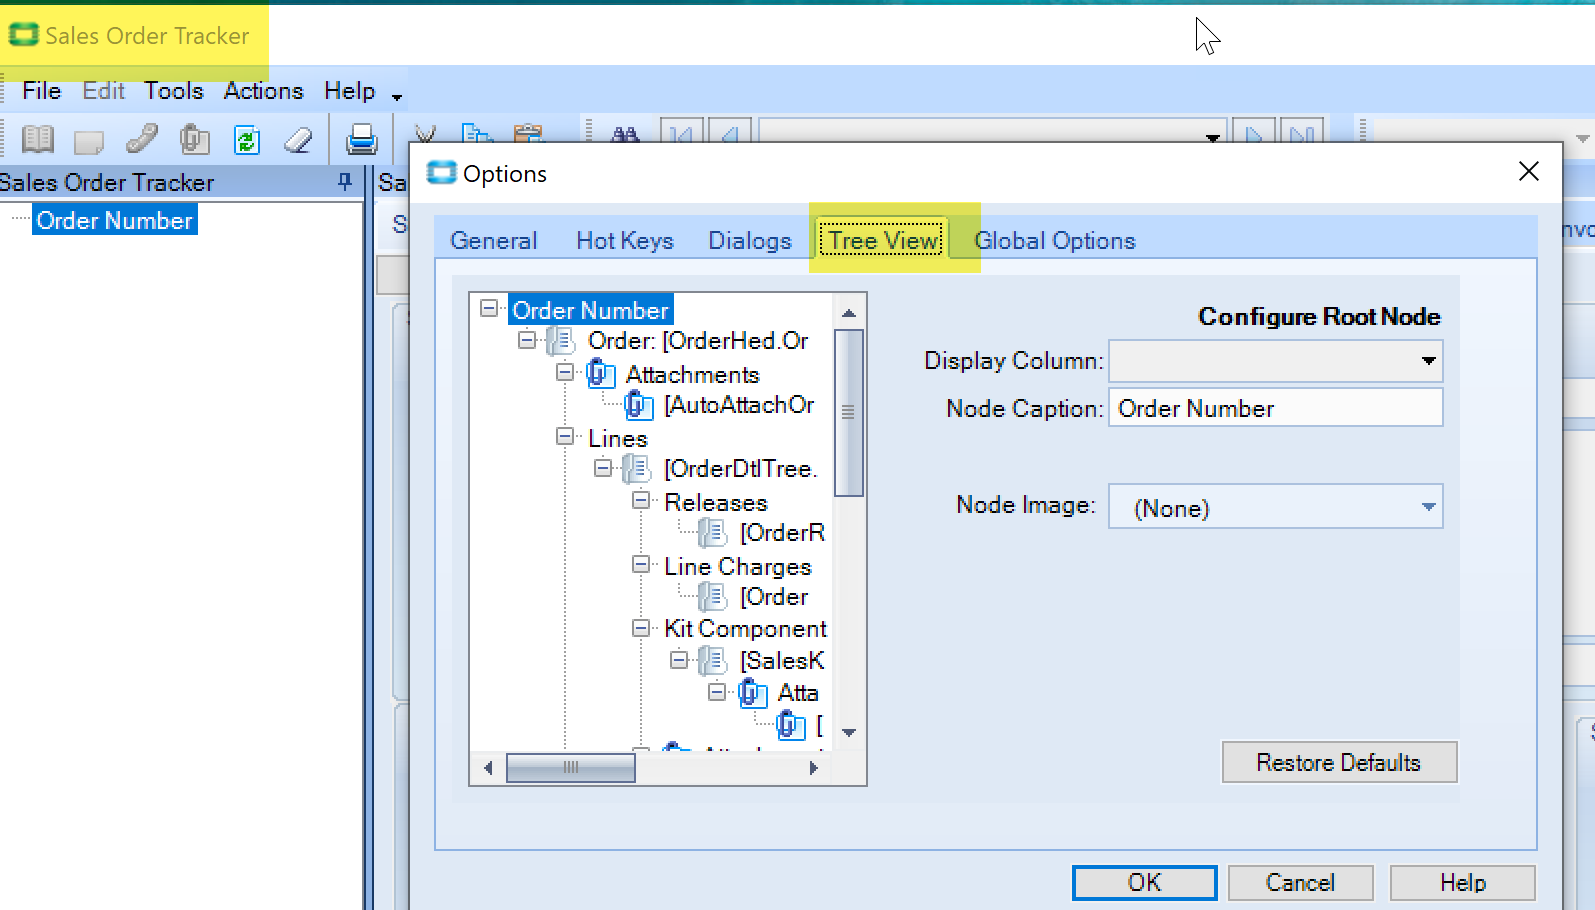Collapse the [OrderDtlTree. node

[603, 467]
